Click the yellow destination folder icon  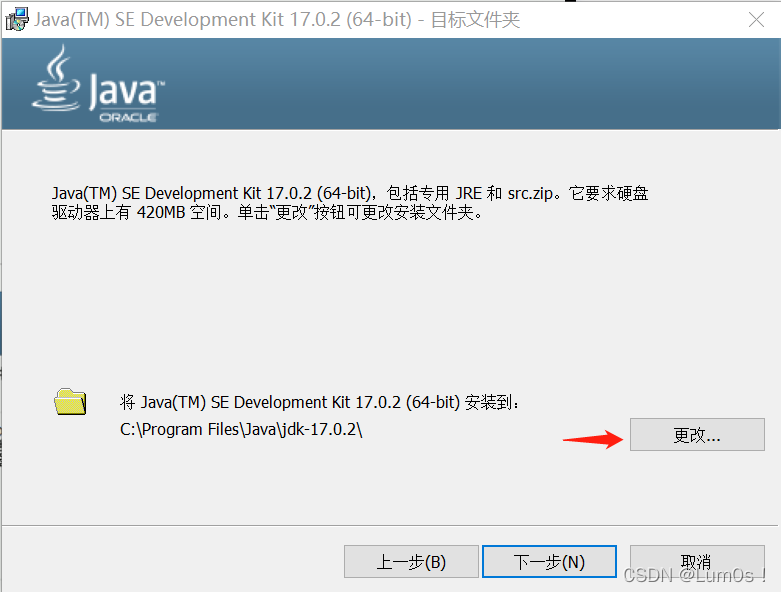click(x=70, y=401)
